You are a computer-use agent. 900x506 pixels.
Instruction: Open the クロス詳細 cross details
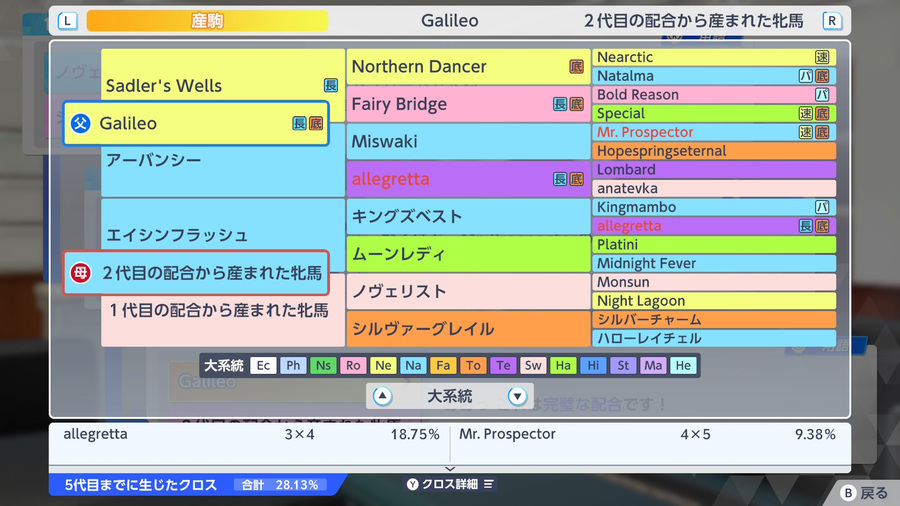click(450, 484)
